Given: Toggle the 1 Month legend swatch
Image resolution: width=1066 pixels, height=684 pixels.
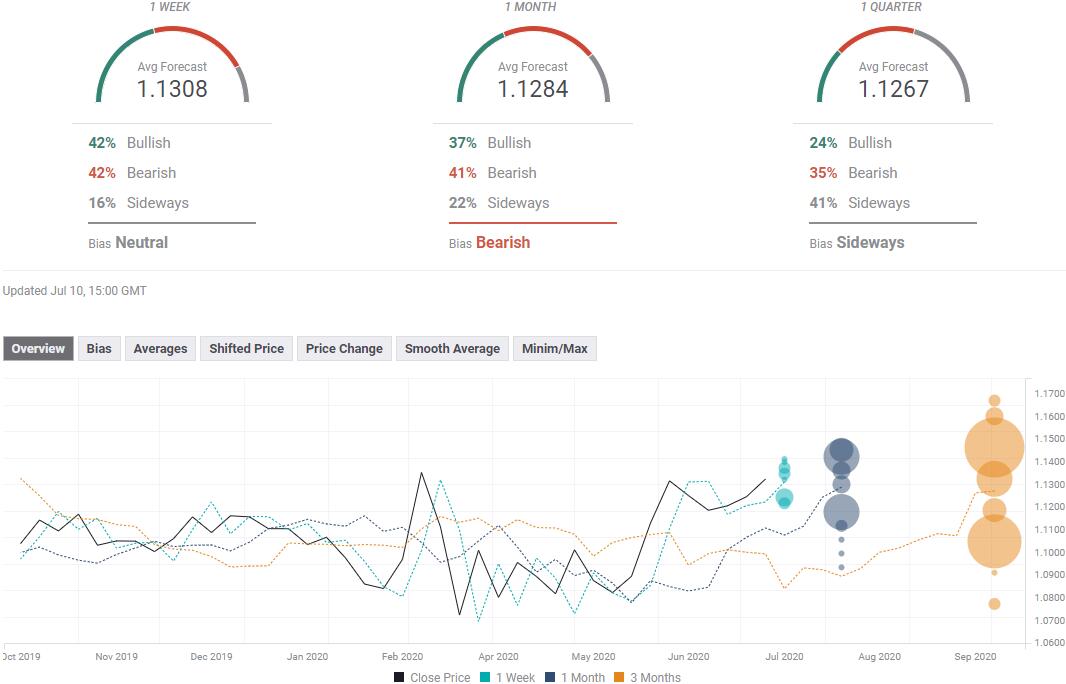Looking at the screenshot, I should click(550, 677).
